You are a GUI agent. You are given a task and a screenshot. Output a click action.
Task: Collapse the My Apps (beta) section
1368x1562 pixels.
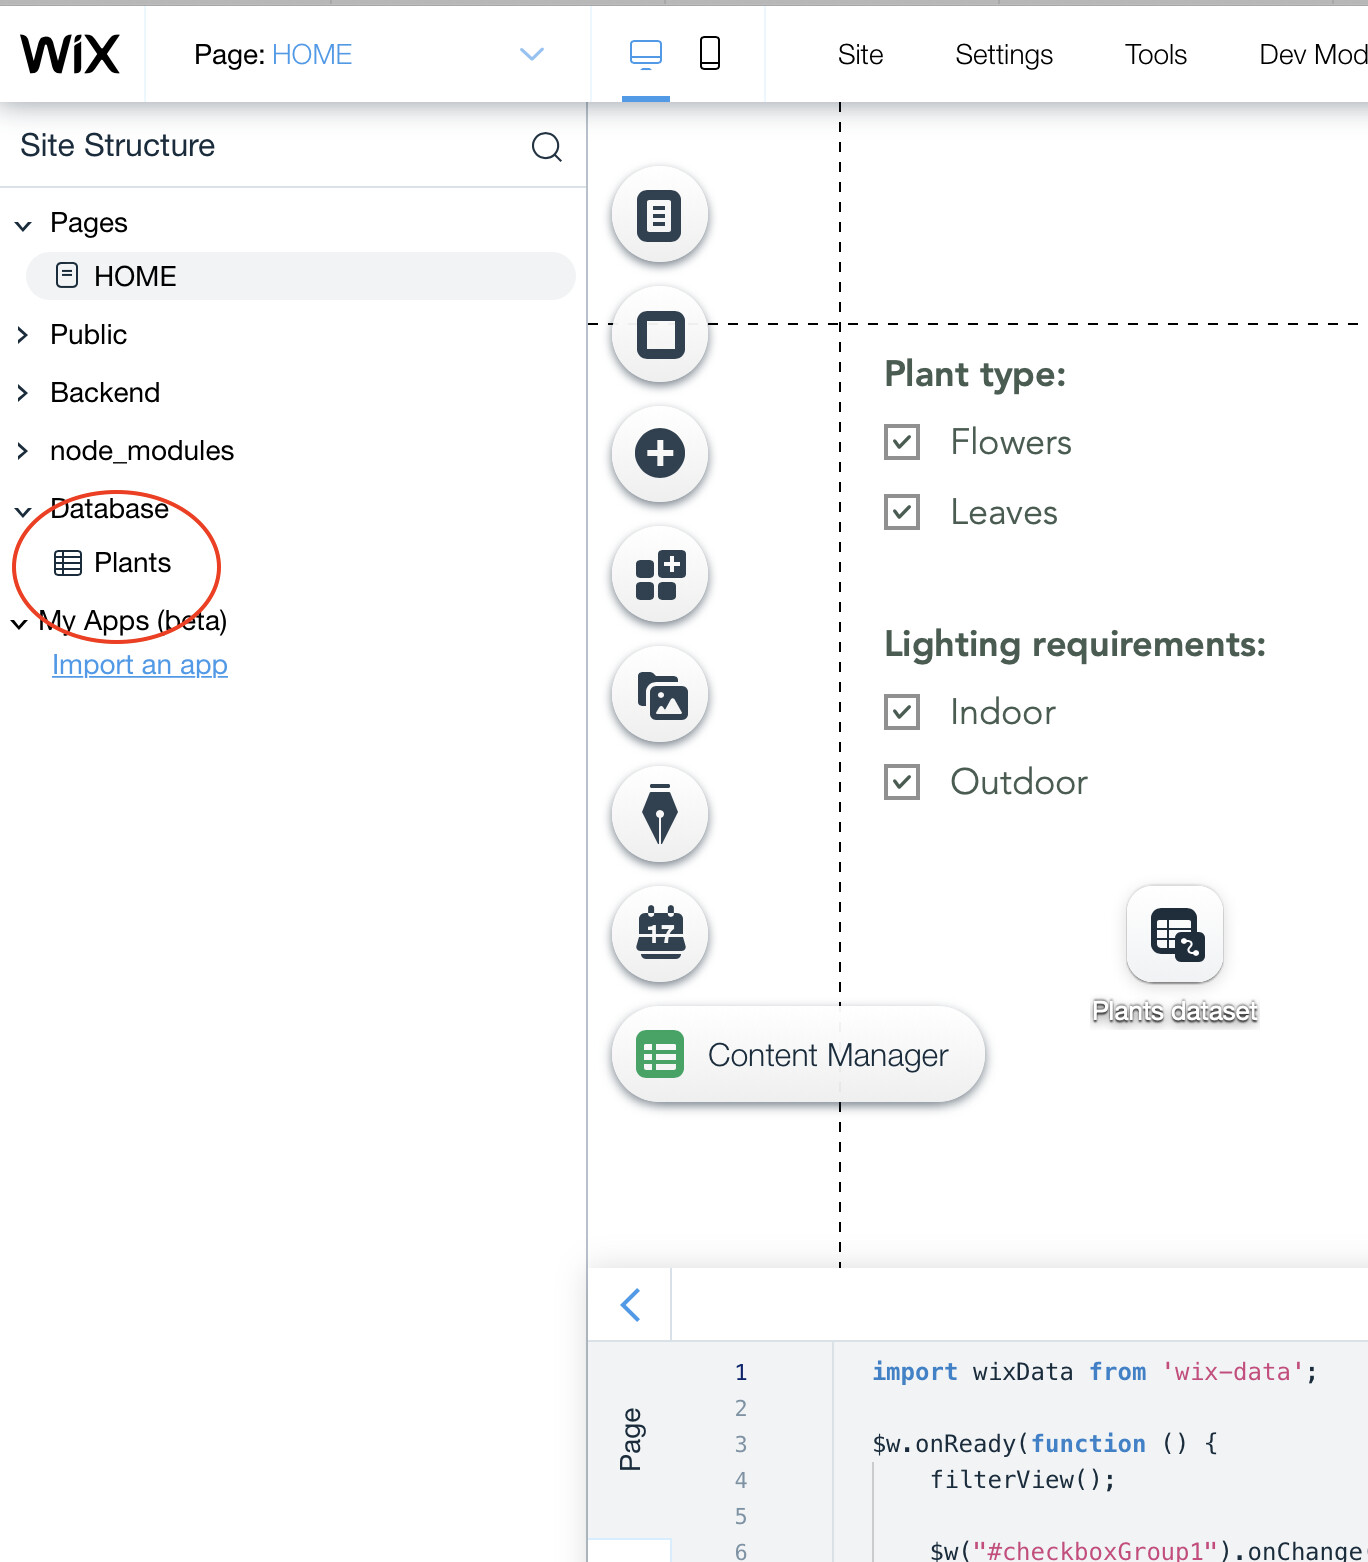coord(19,623)
